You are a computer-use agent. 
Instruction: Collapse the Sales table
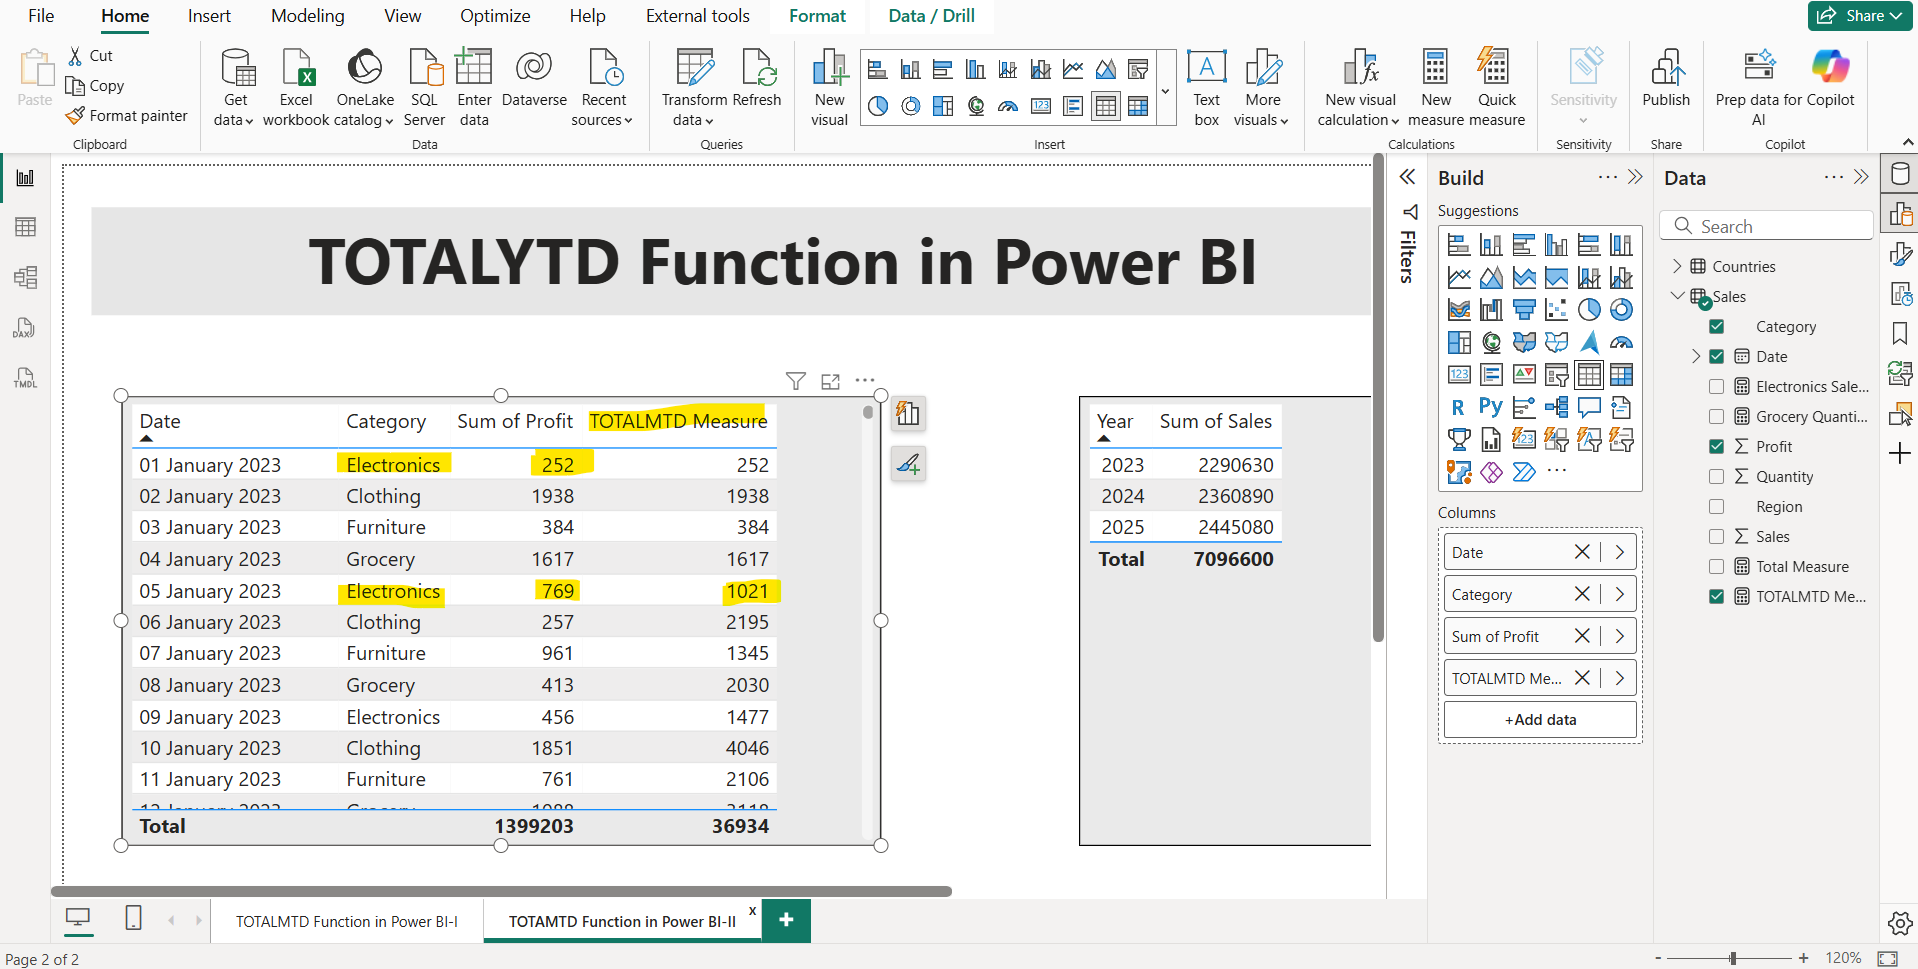pyautogui.click(x=1678, y=296)
